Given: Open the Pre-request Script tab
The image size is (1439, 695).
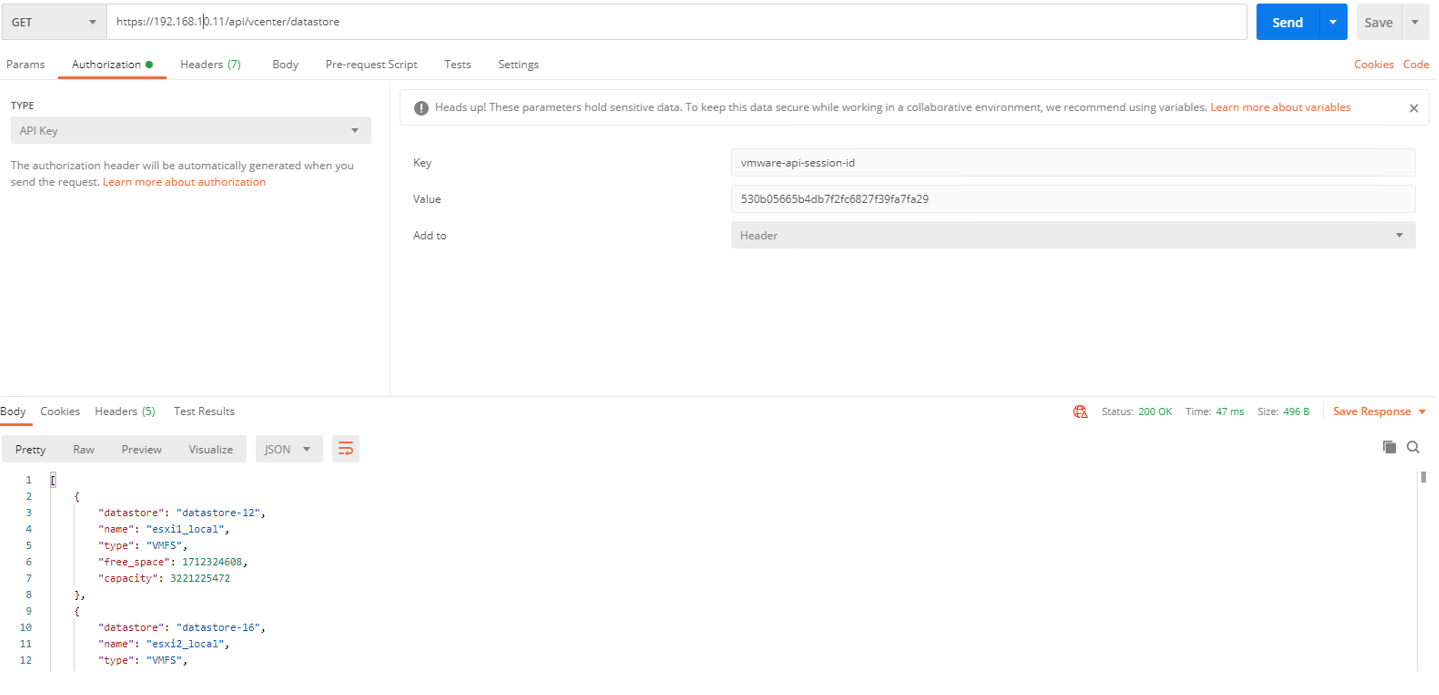Looking at the screenshot, I should [x=371, y=64].
